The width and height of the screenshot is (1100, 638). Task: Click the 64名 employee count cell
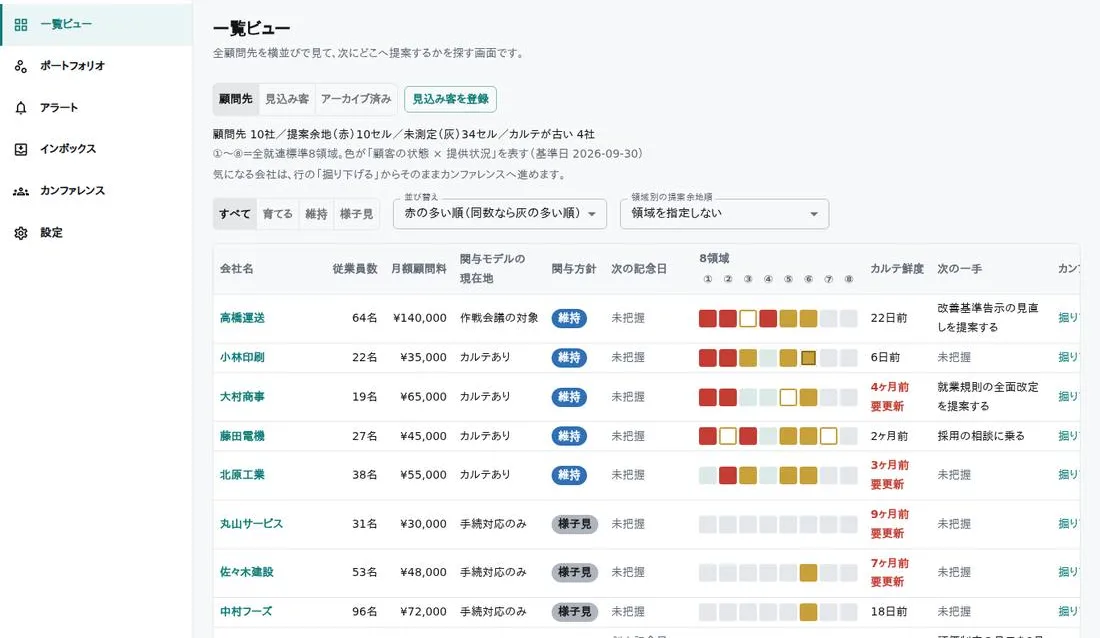click(x=365, y=318)
